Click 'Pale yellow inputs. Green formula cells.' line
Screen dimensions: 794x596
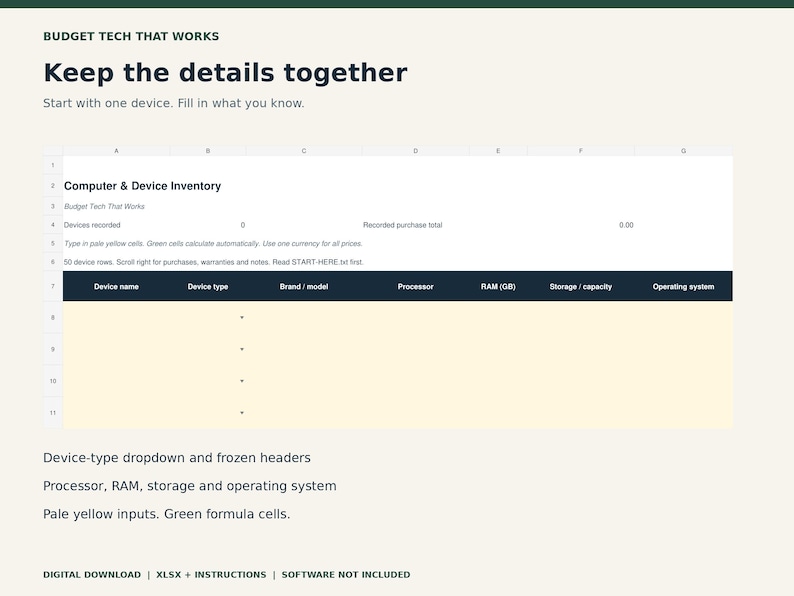tap(167, 514)
